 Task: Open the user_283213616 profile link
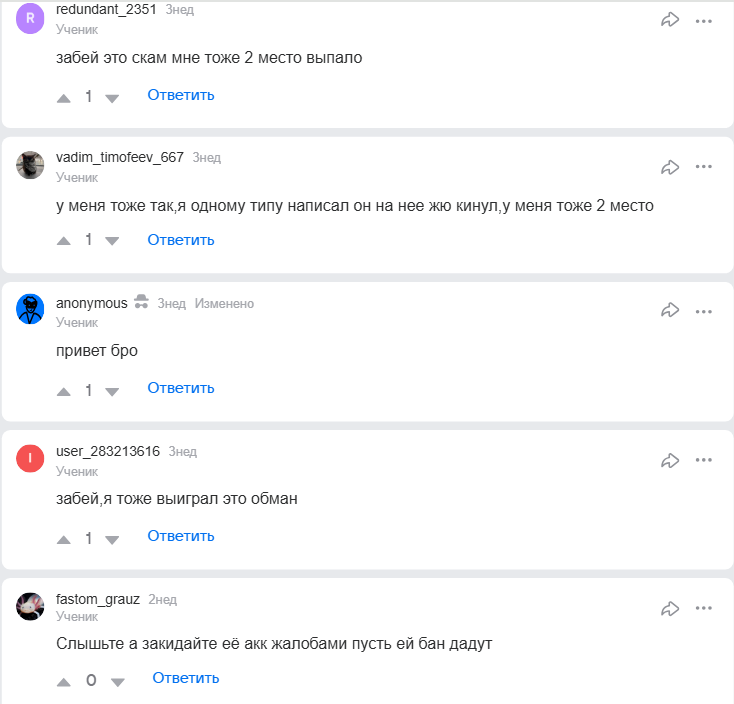tap(108, 451)
